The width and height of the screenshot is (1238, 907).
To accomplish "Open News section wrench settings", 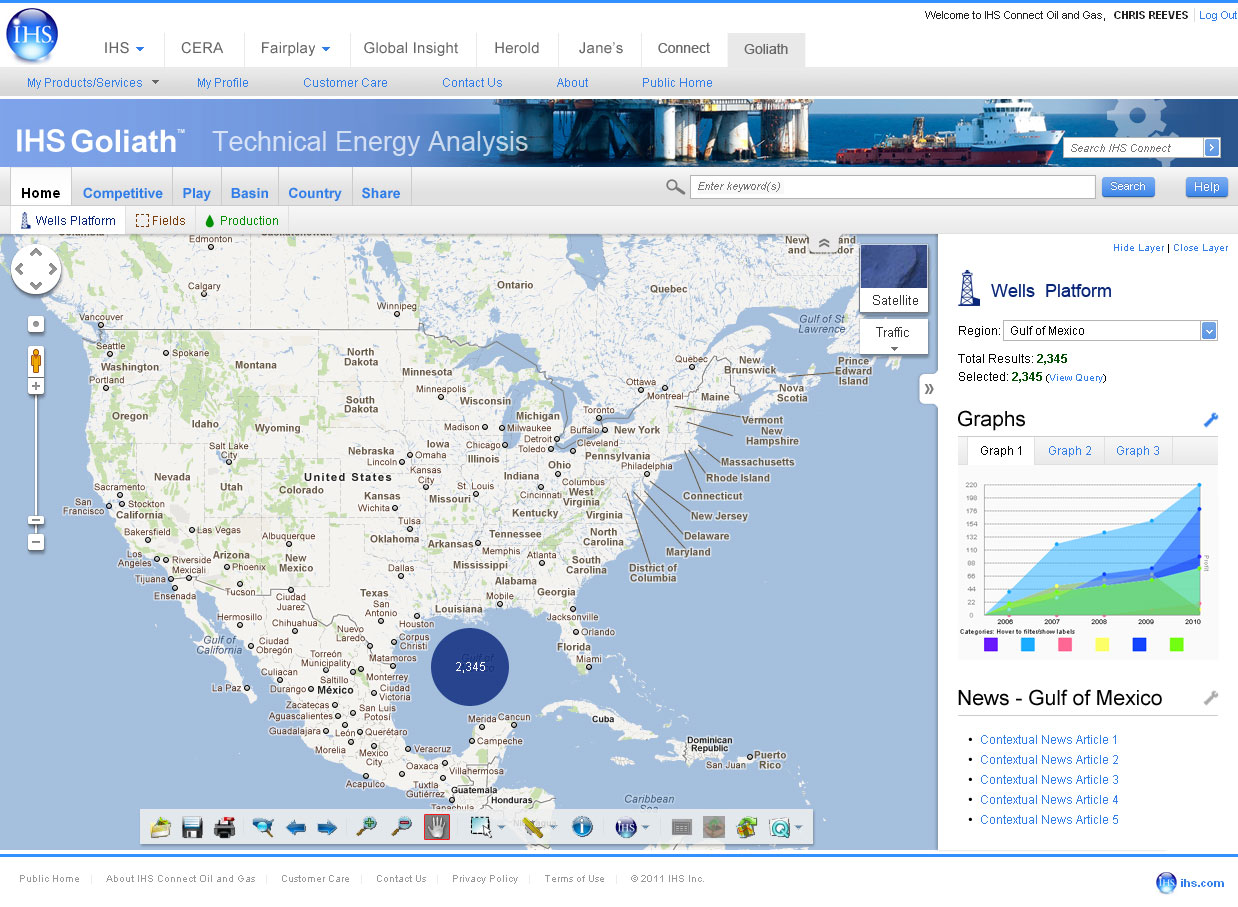I will [1211, 698].
